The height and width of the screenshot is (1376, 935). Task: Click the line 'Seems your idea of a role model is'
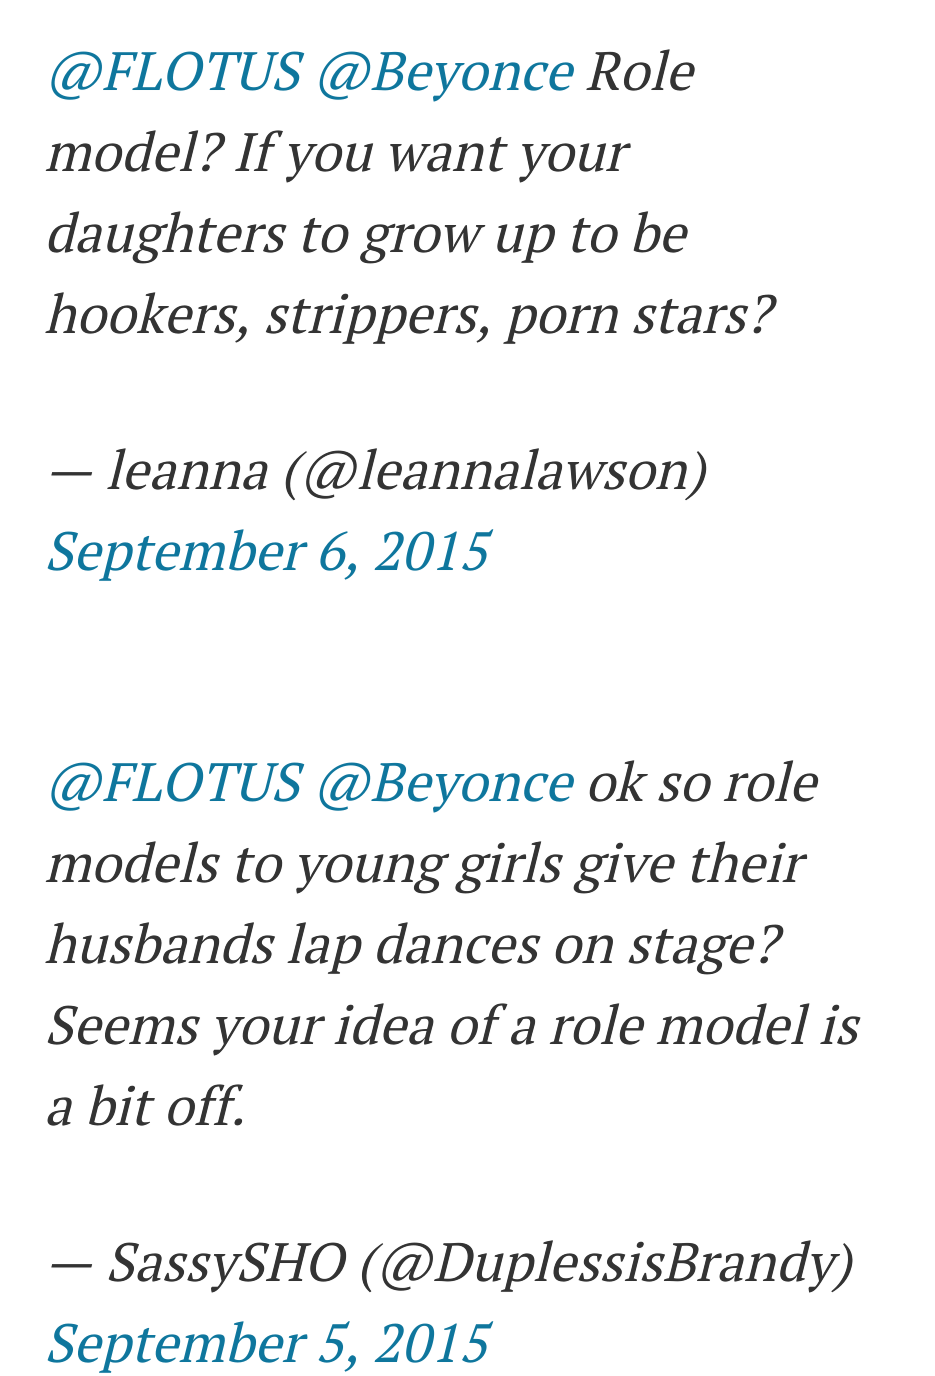(453, 1026)
